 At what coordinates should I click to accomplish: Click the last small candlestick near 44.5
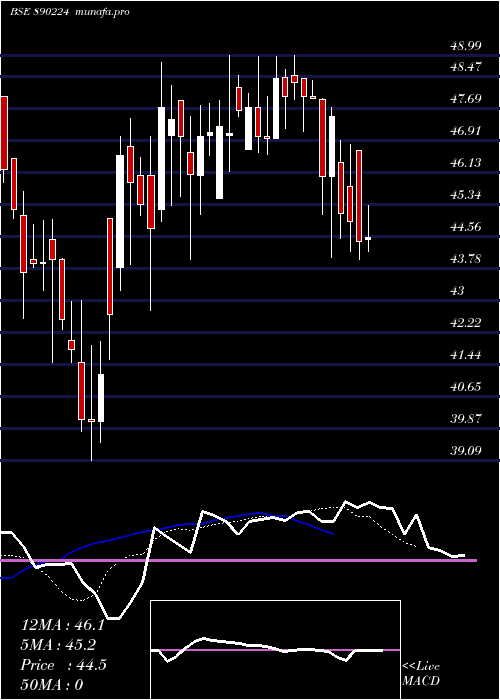pos(368,238)
